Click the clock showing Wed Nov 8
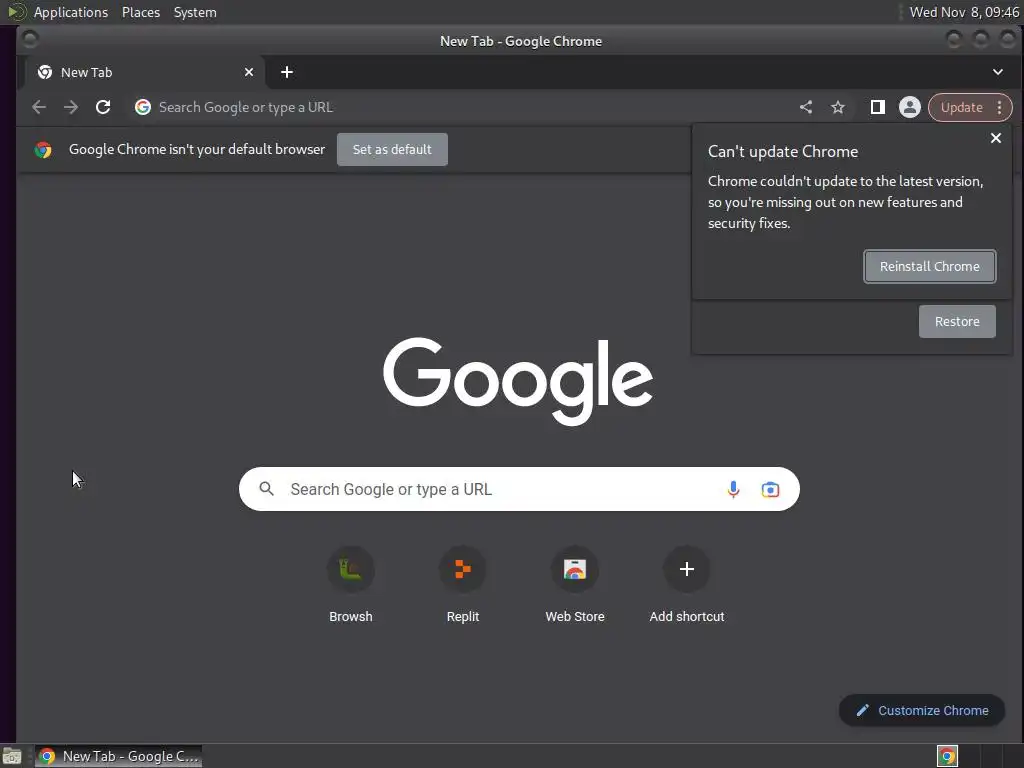The width and height of the screenshot is (1024, 768). click(964, 12)
